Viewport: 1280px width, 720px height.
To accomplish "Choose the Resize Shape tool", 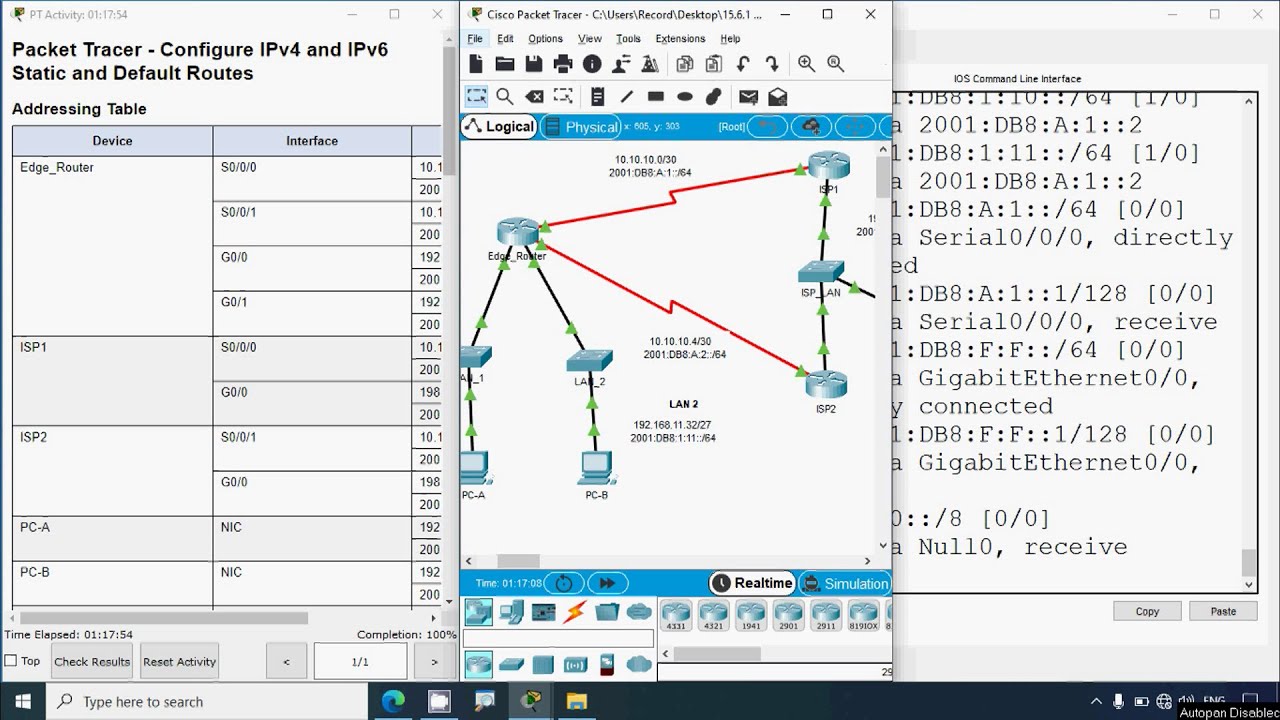I will pyautogui.click(x=563, y=96).
